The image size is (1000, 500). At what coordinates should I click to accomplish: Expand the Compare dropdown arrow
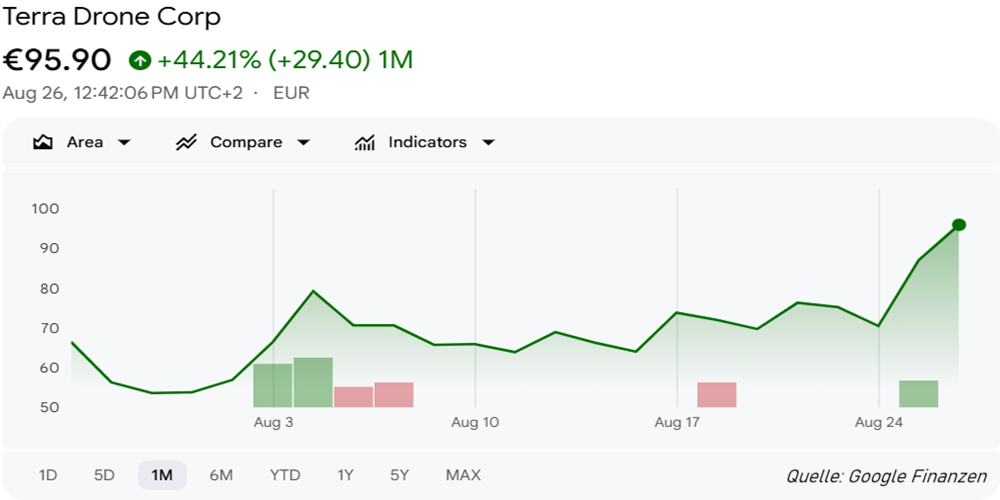pyautogui.click(x=304, y=142)
